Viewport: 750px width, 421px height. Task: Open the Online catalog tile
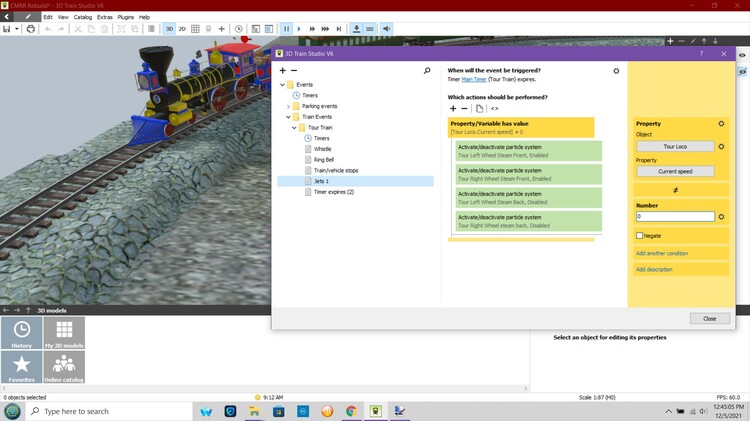[x=64, y=367]
